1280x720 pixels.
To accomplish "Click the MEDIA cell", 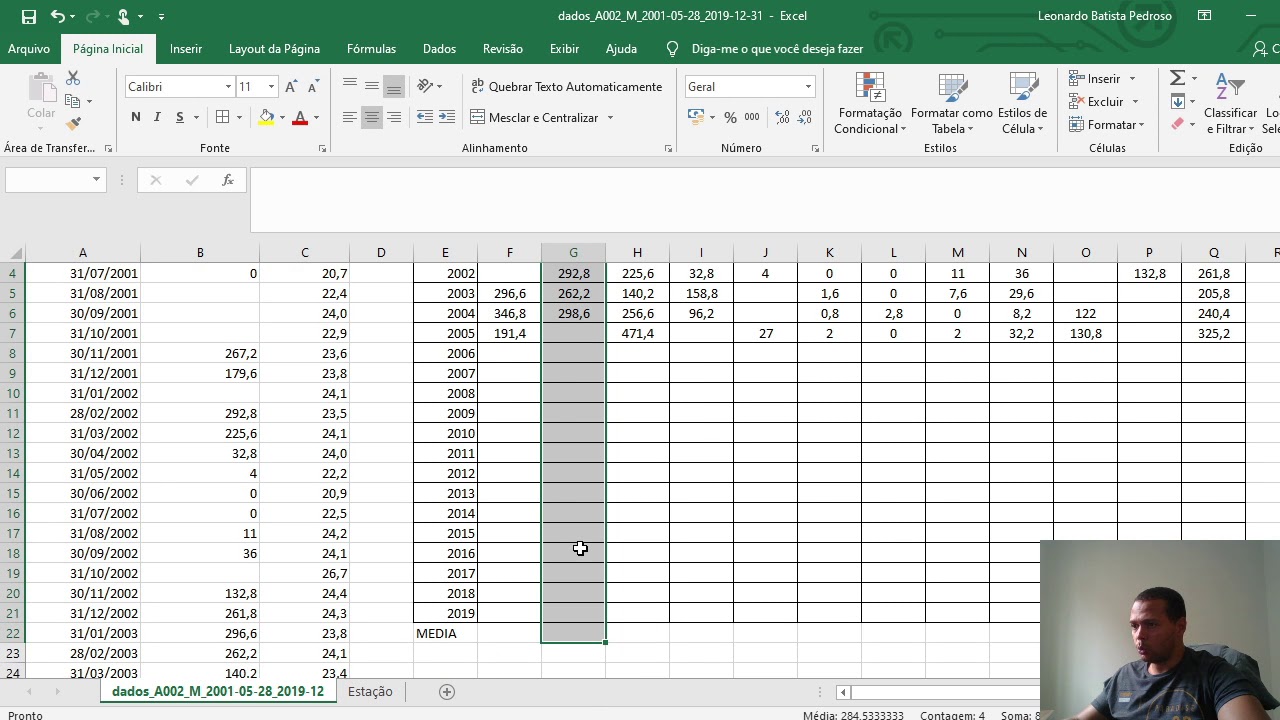I will tap(445, 633).
